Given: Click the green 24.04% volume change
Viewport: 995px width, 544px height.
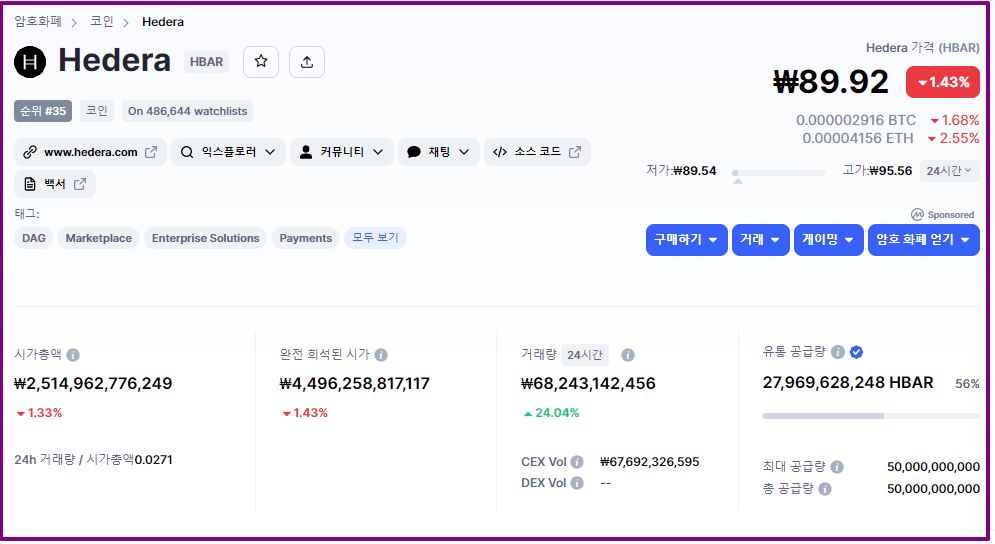Looking at the screenshot, I should point(551,413).
